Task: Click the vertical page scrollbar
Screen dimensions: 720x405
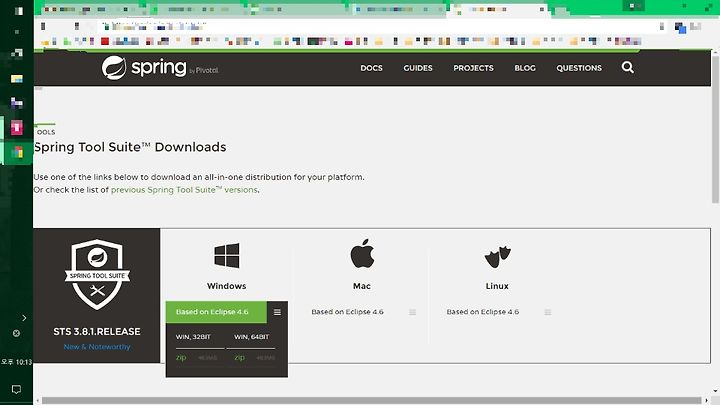Action: tap(715, 129)
